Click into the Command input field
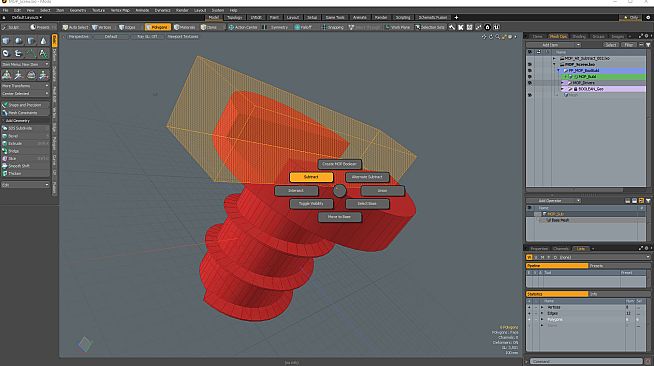Image resolution: width=654 pixels, height=366 pixels. click(x=586, y=361)
